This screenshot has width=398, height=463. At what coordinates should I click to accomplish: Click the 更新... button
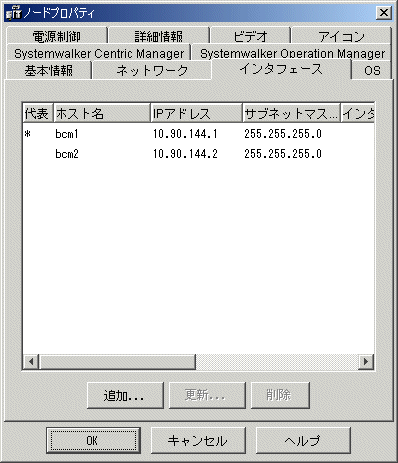click(x=207, y=395)
